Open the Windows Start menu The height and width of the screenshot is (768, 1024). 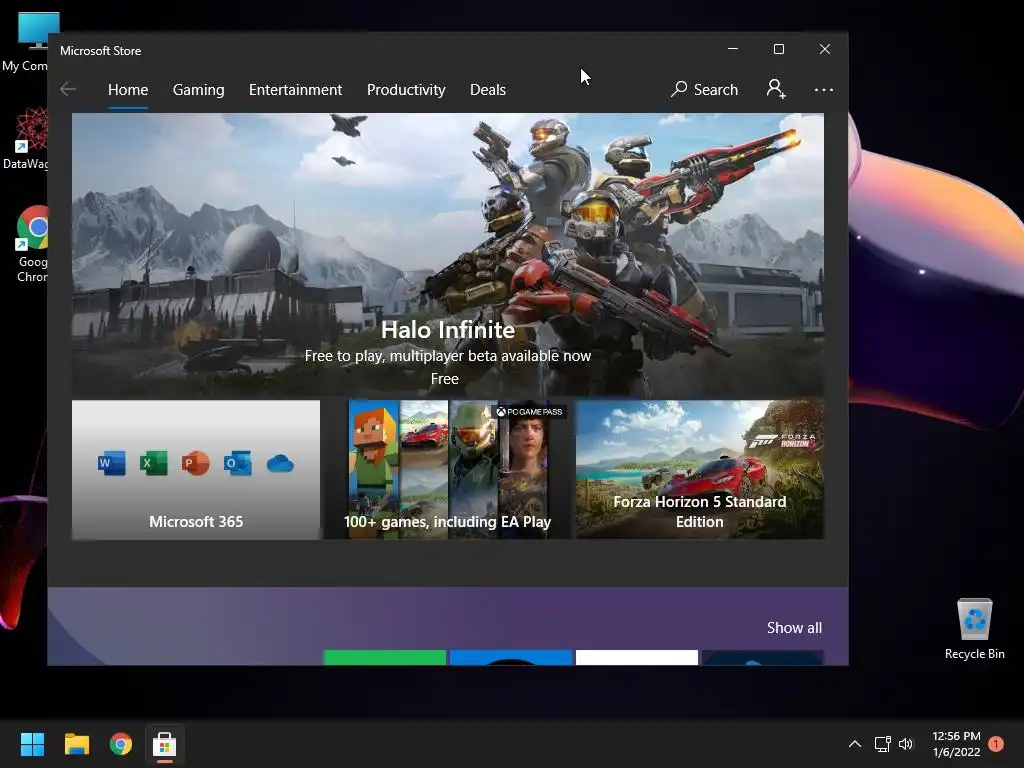click(32, 744)
